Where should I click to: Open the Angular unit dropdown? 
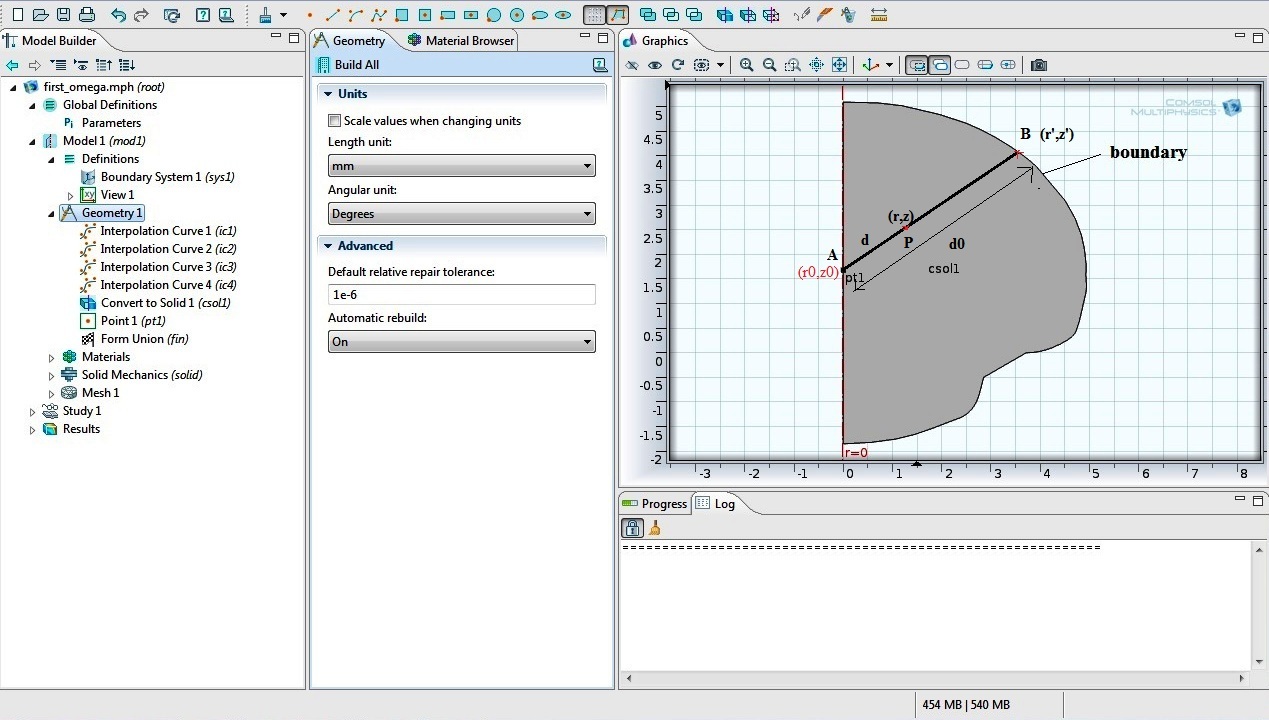(461, 214)
